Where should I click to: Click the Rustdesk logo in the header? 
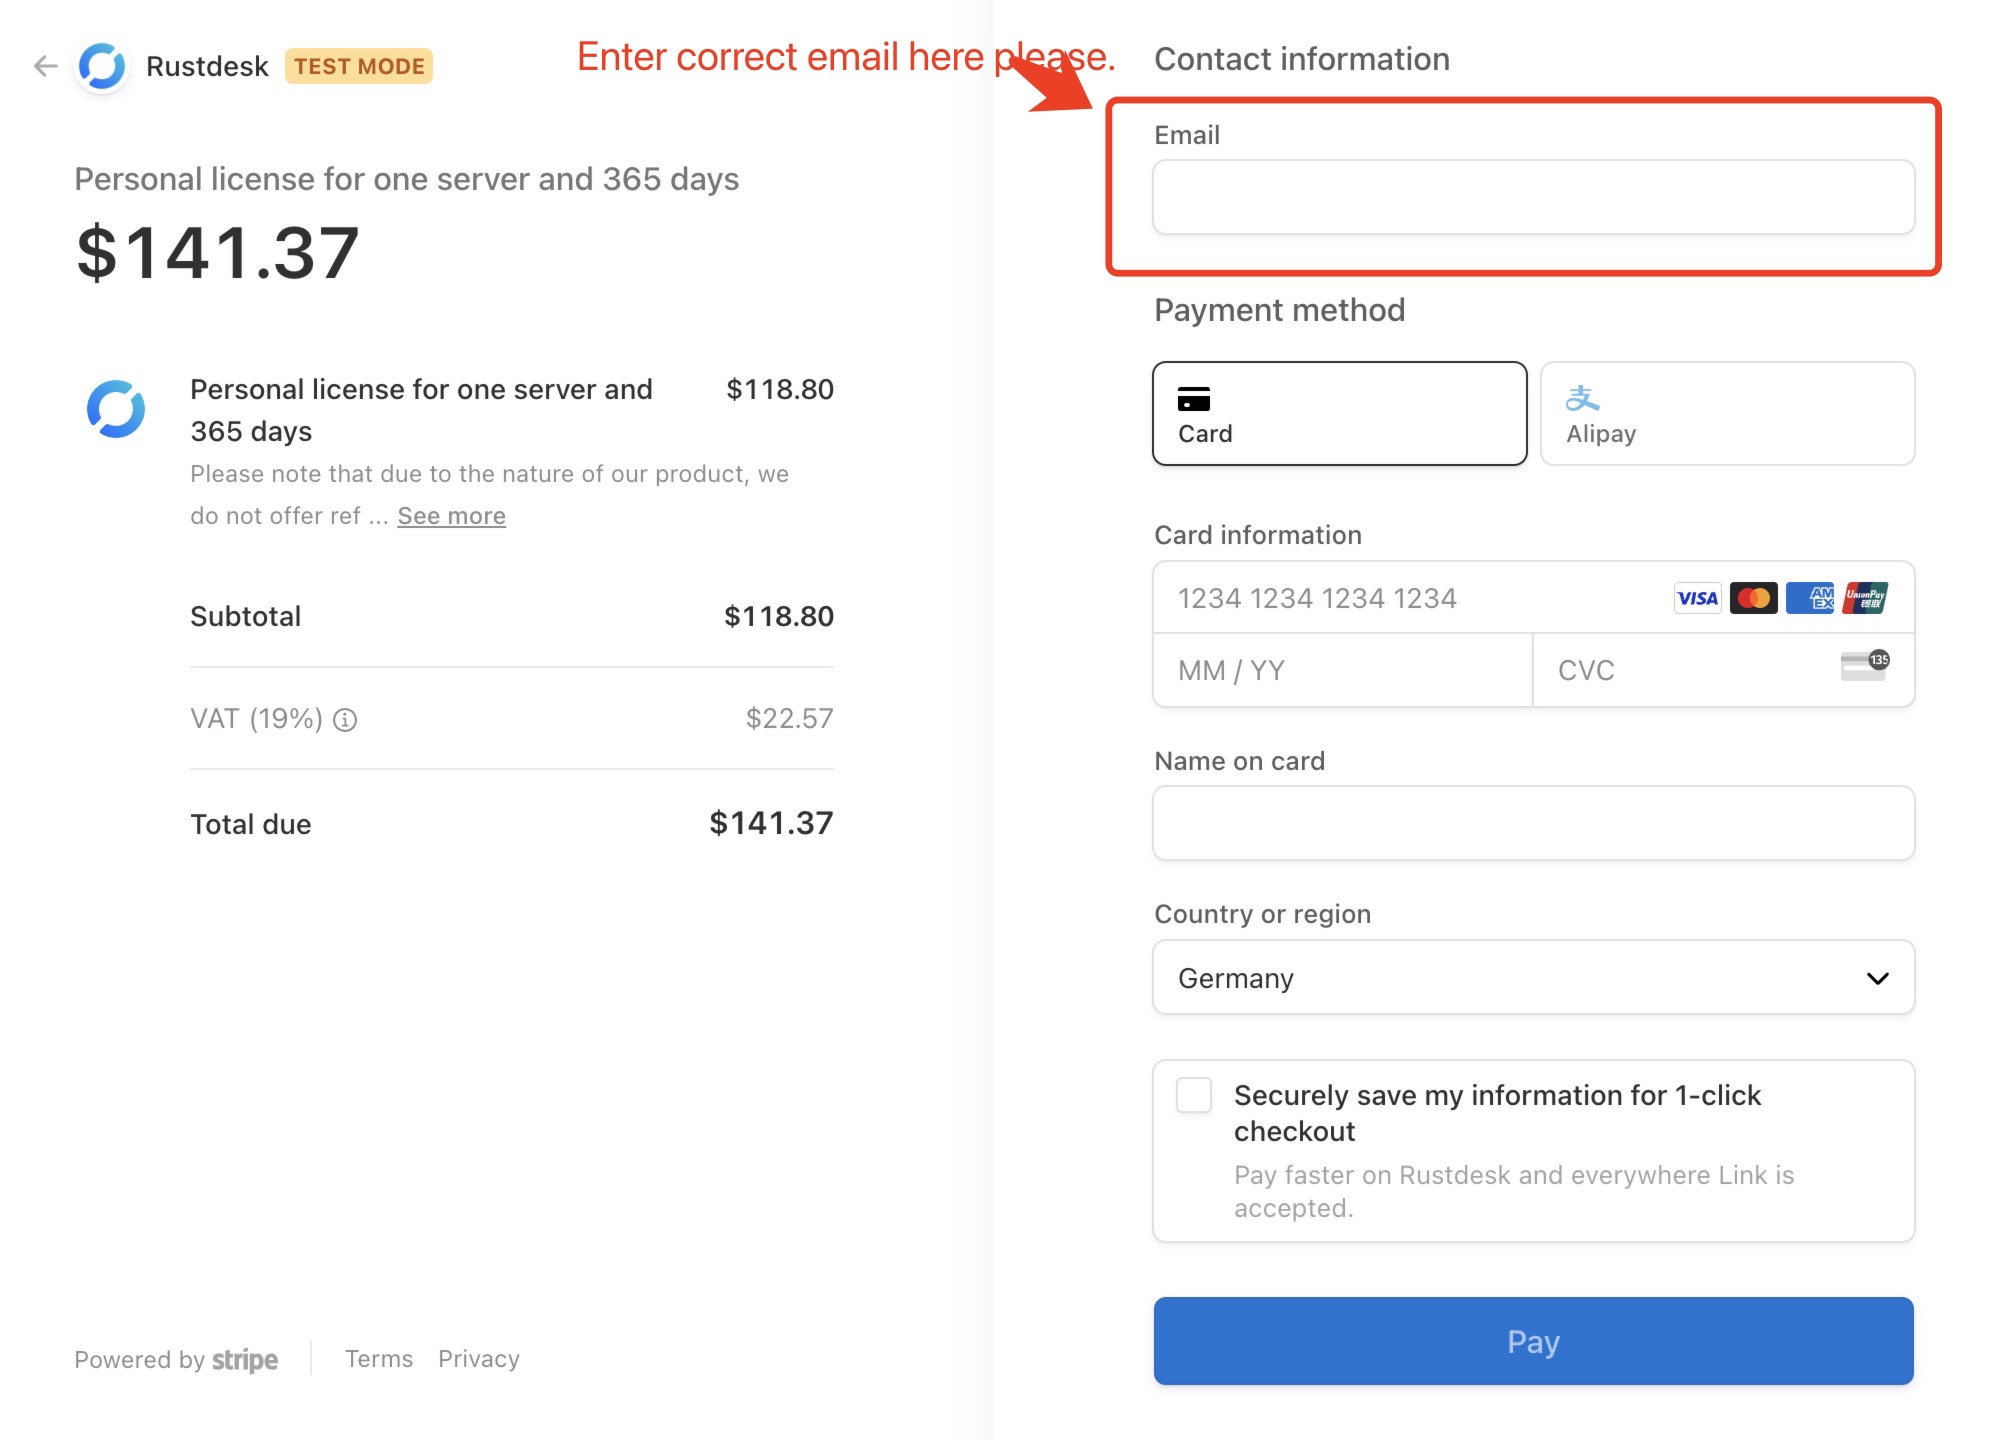[x=102, y=66]
